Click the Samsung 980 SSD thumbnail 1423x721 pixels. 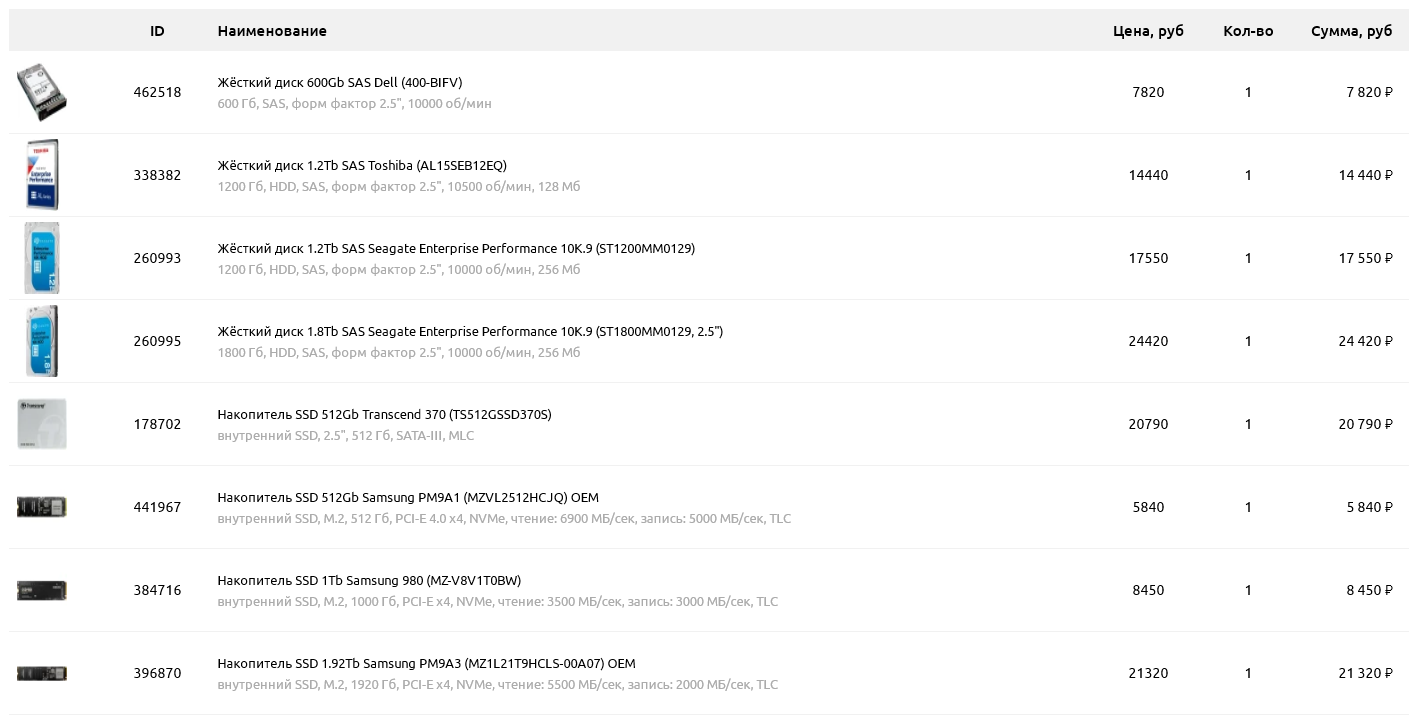42,590
